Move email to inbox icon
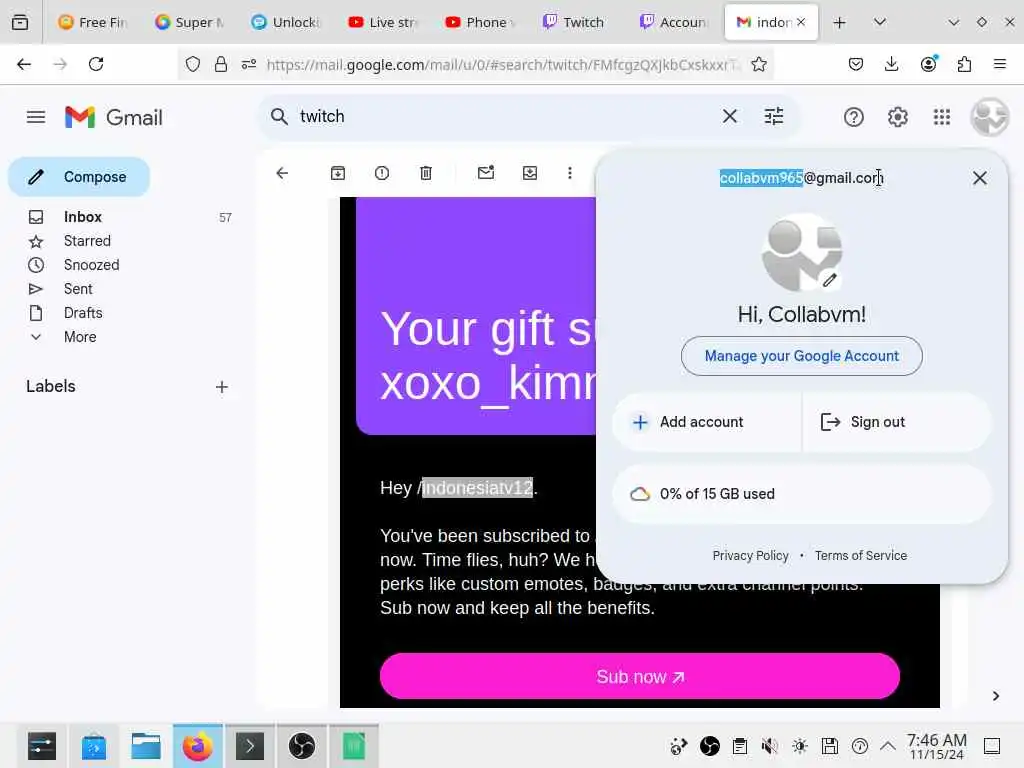Viewport: 1024px width, 768px height. [x=530, y=173]
